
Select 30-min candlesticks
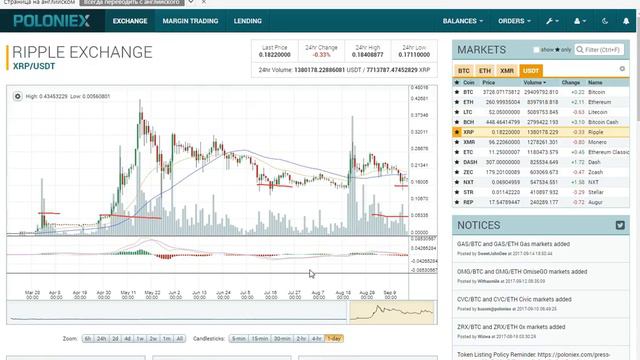pos(282,338)
